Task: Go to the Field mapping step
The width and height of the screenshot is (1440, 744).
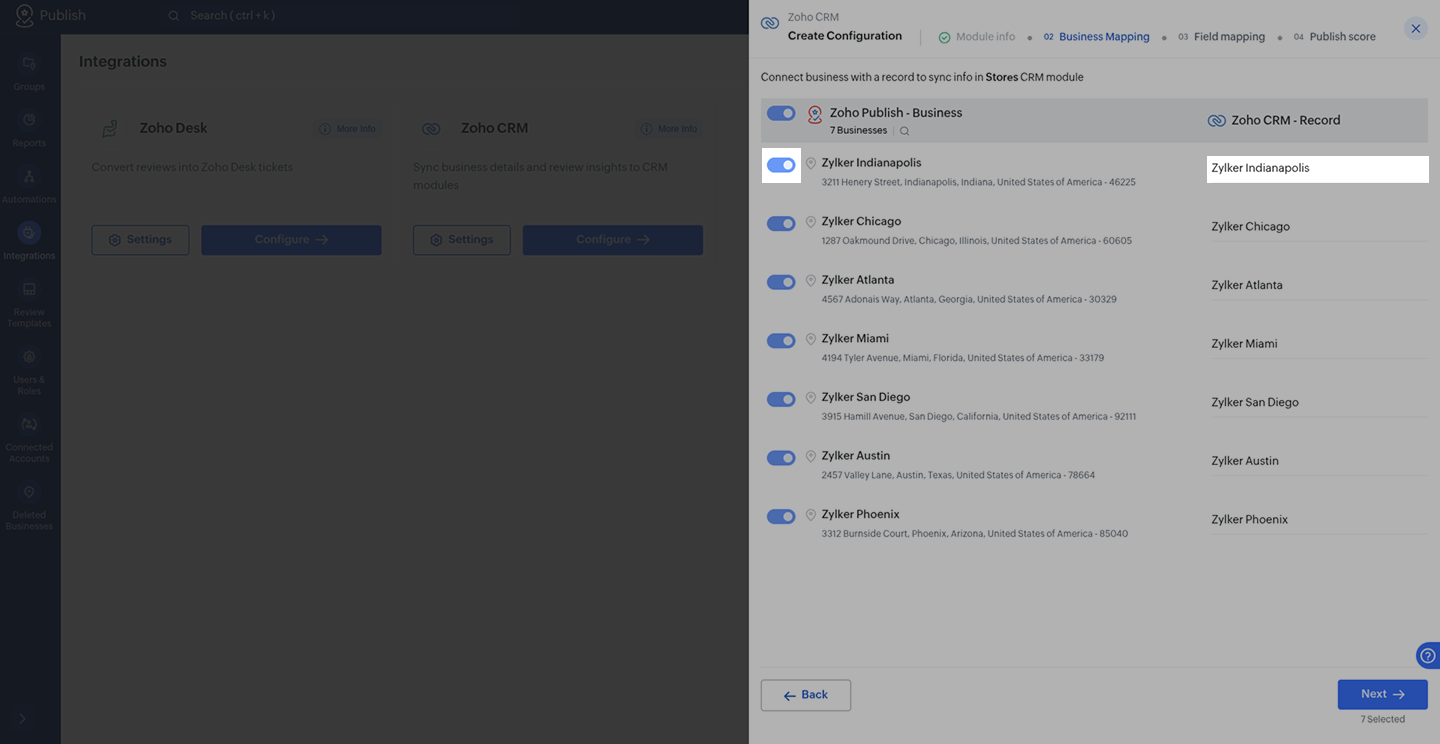Action: point(1228,37)
